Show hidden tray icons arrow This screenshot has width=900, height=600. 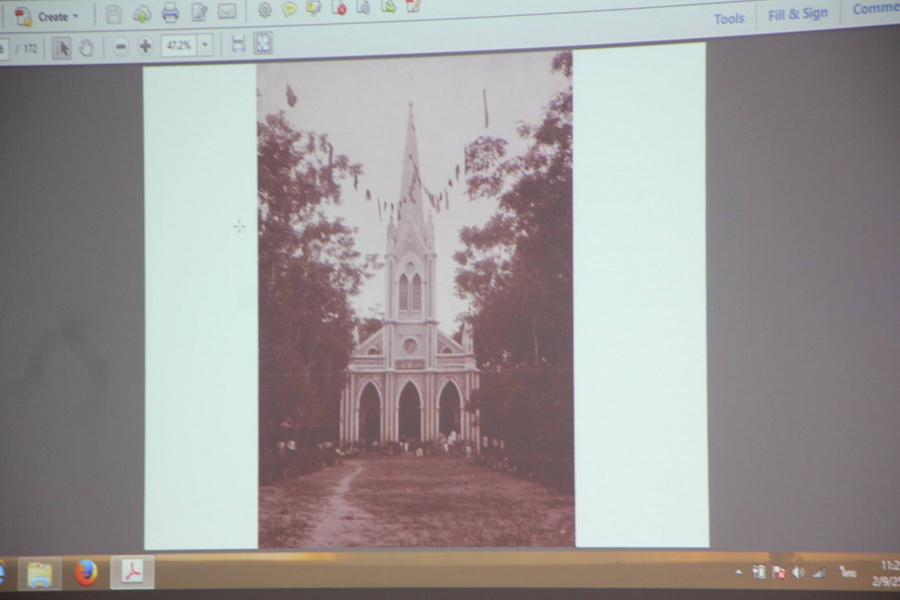tap(739, 572)
